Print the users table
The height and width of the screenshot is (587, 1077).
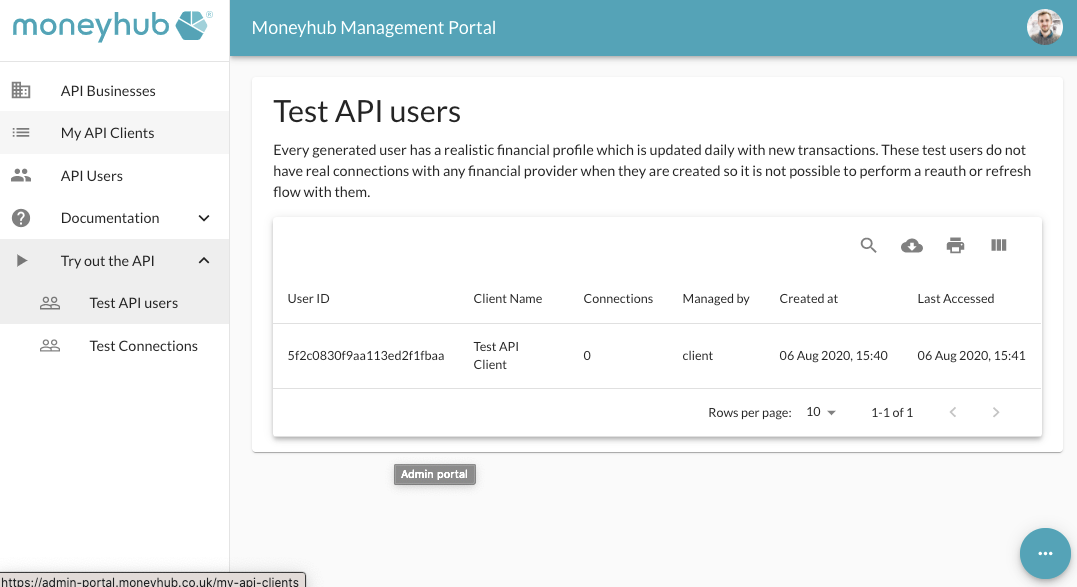click(x=955, y=245)
